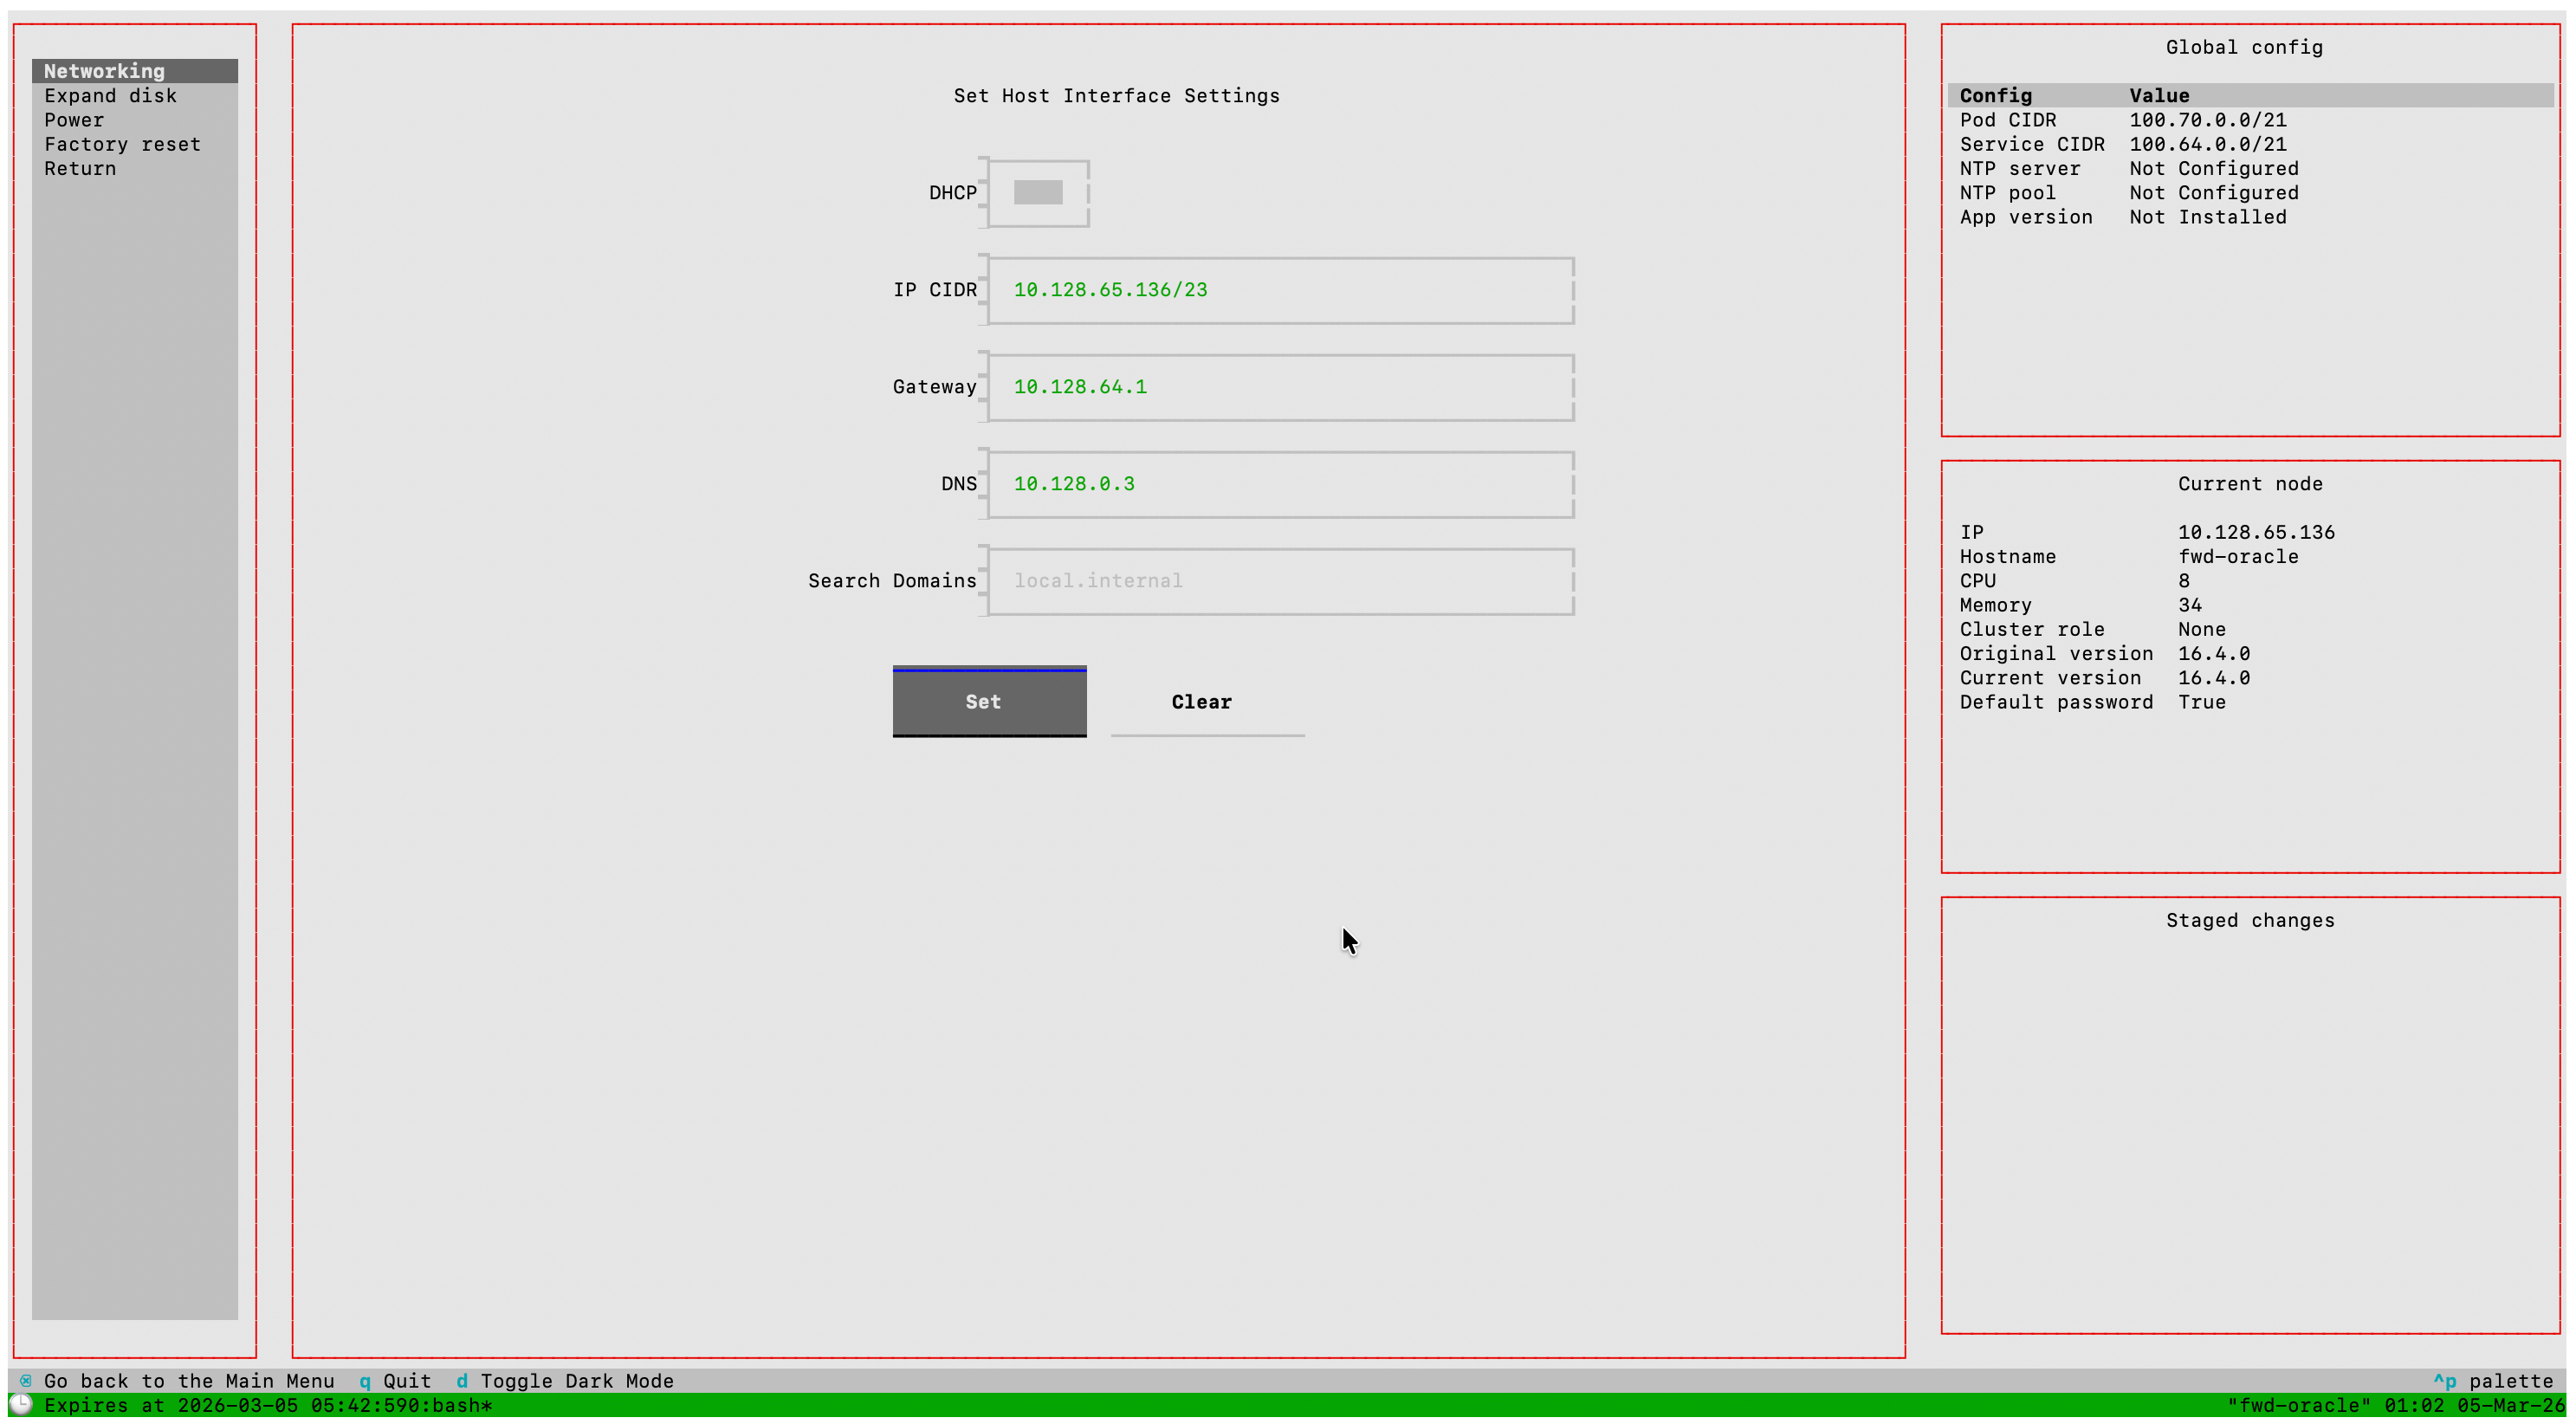Select the NTP server row
This screenshot has height=1424, width=2576.
(x=2250, y=169)
